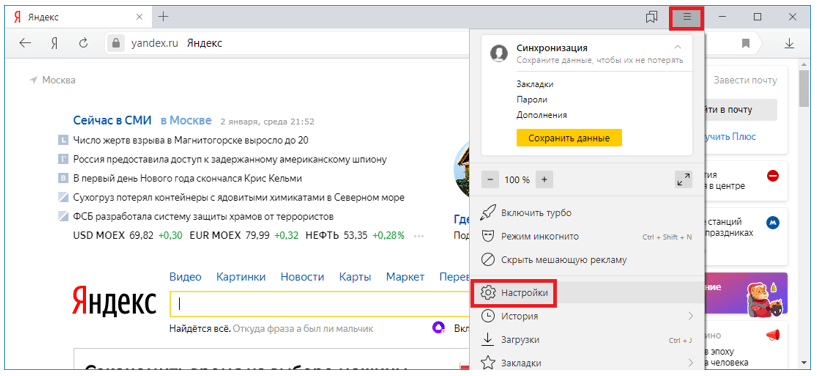Open headline about американскому шпиону
This screenshot has width=817, height=376.
tap(230, 159)
